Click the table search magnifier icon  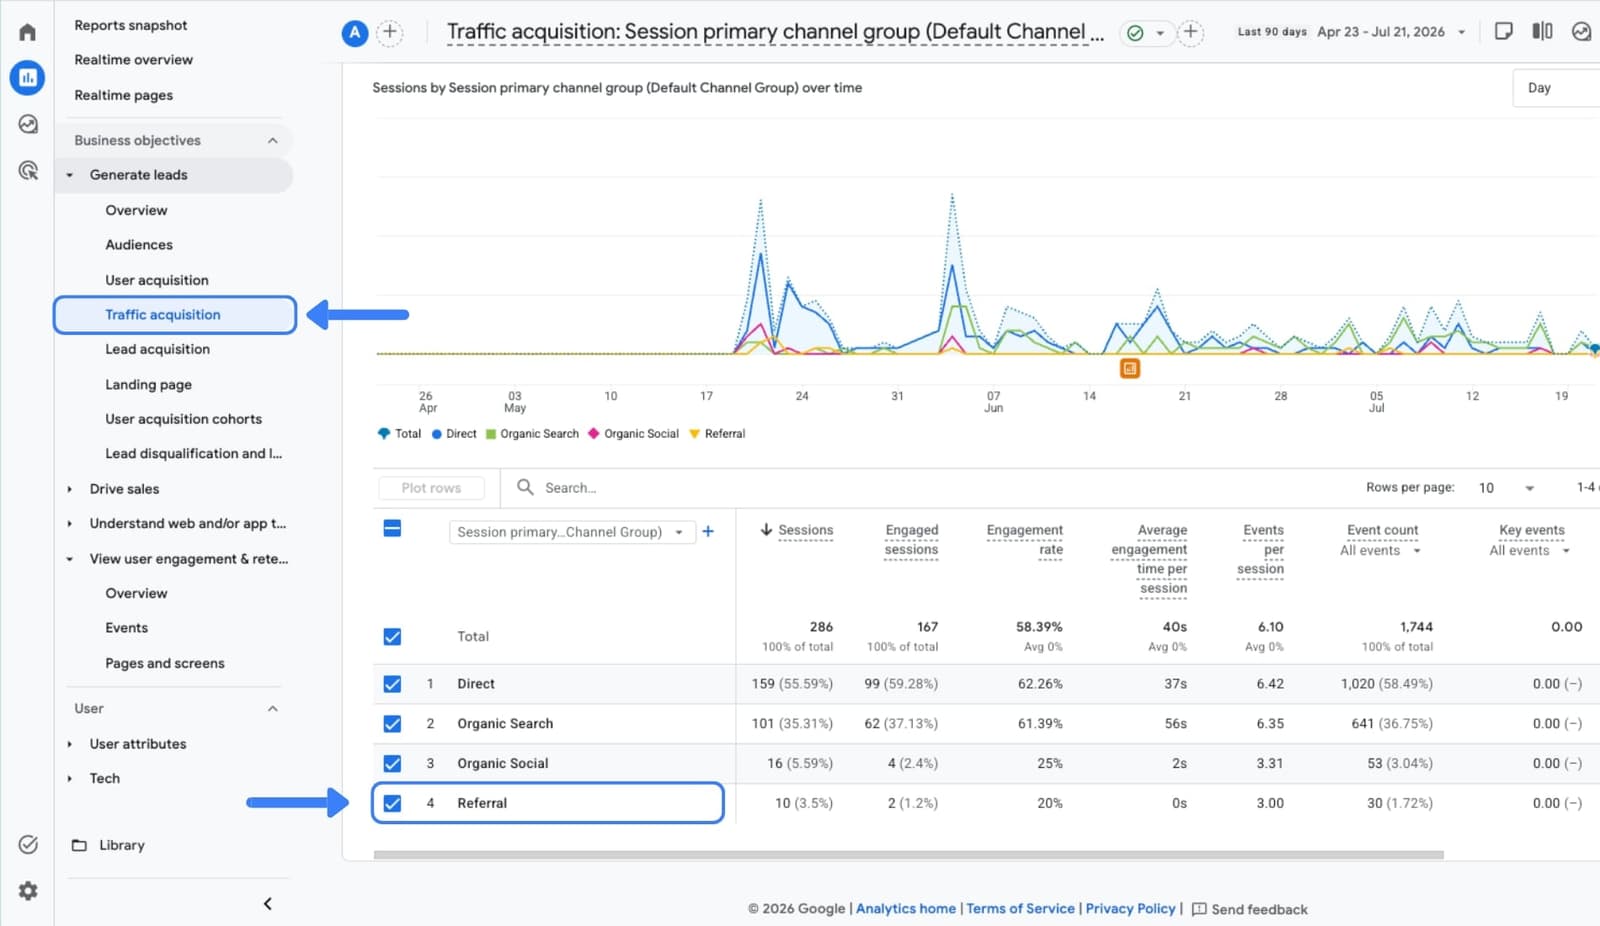pos(525,487)
